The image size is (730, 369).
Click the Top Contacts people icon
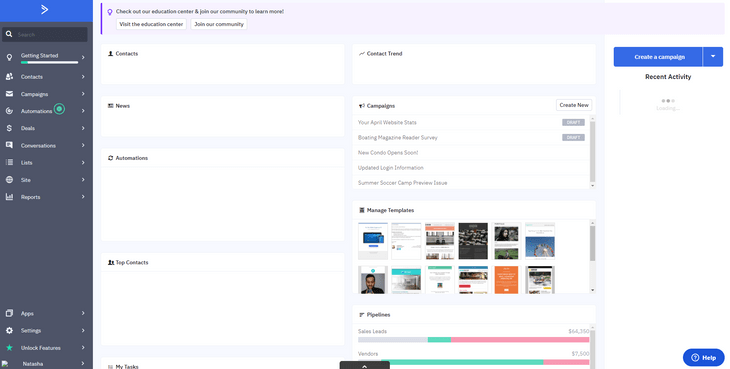(x=111, y=262)
